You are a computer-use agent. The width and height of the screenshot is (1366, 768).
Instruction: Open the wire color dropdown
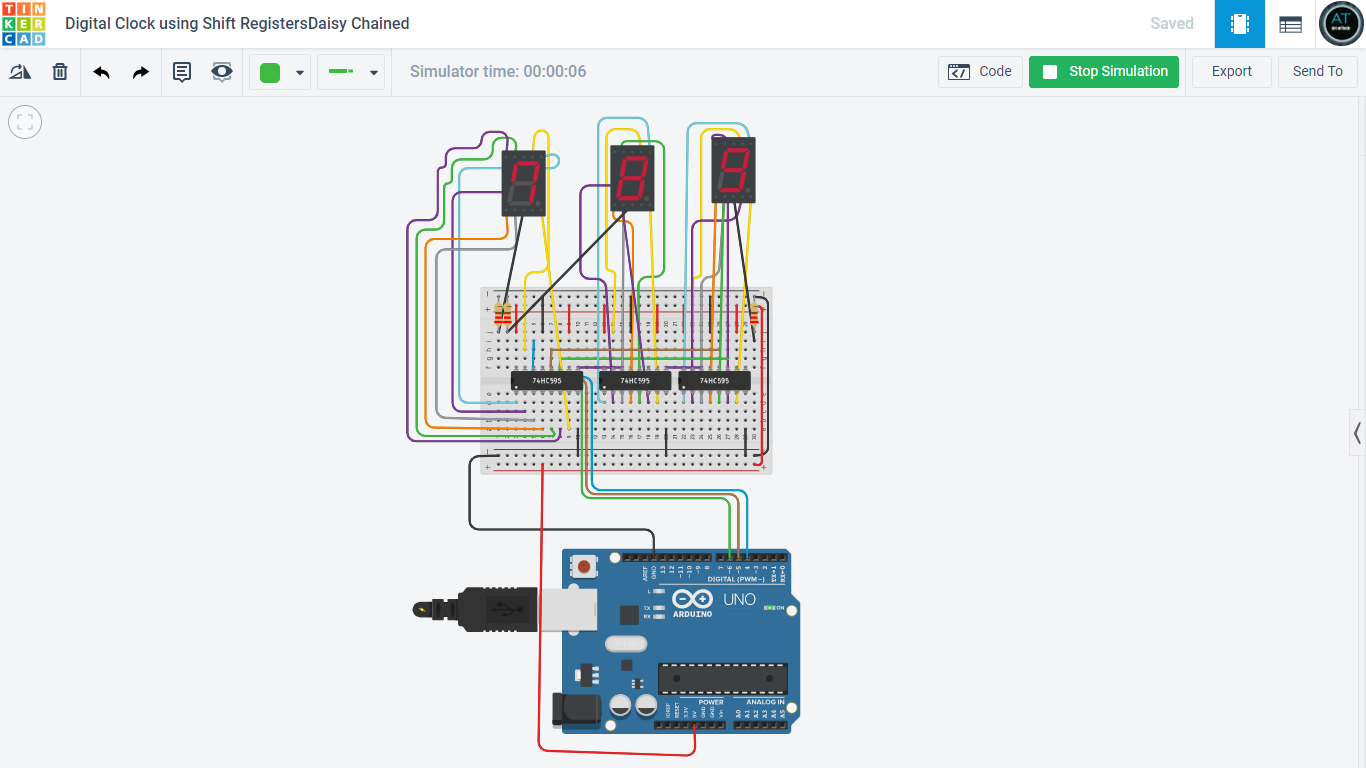pyautogui.click(x=298, y=71)
